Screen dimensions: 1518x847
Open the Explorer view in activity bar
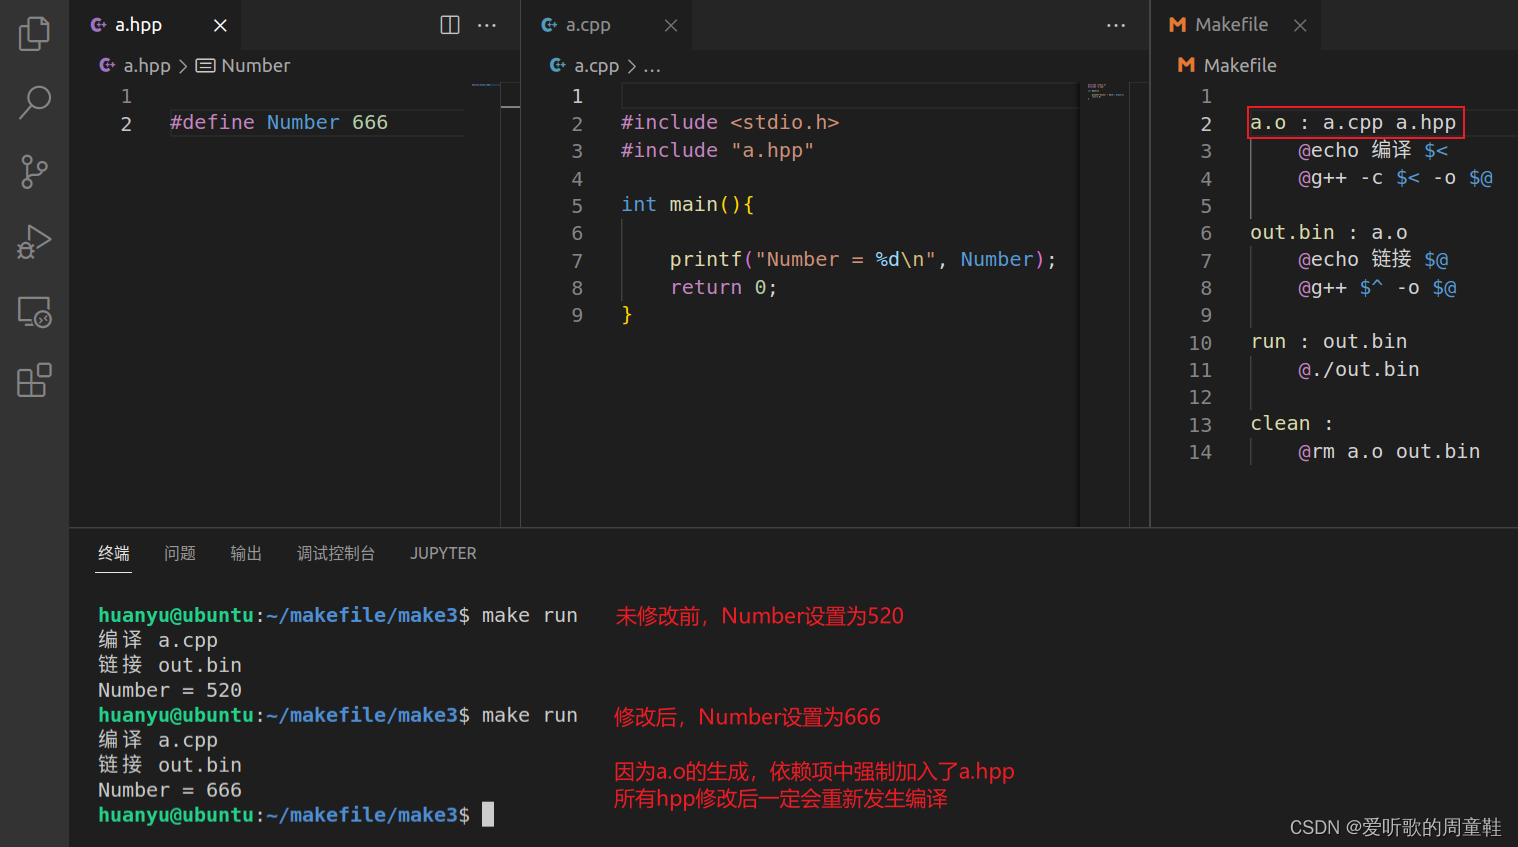[x=34, y=33]
